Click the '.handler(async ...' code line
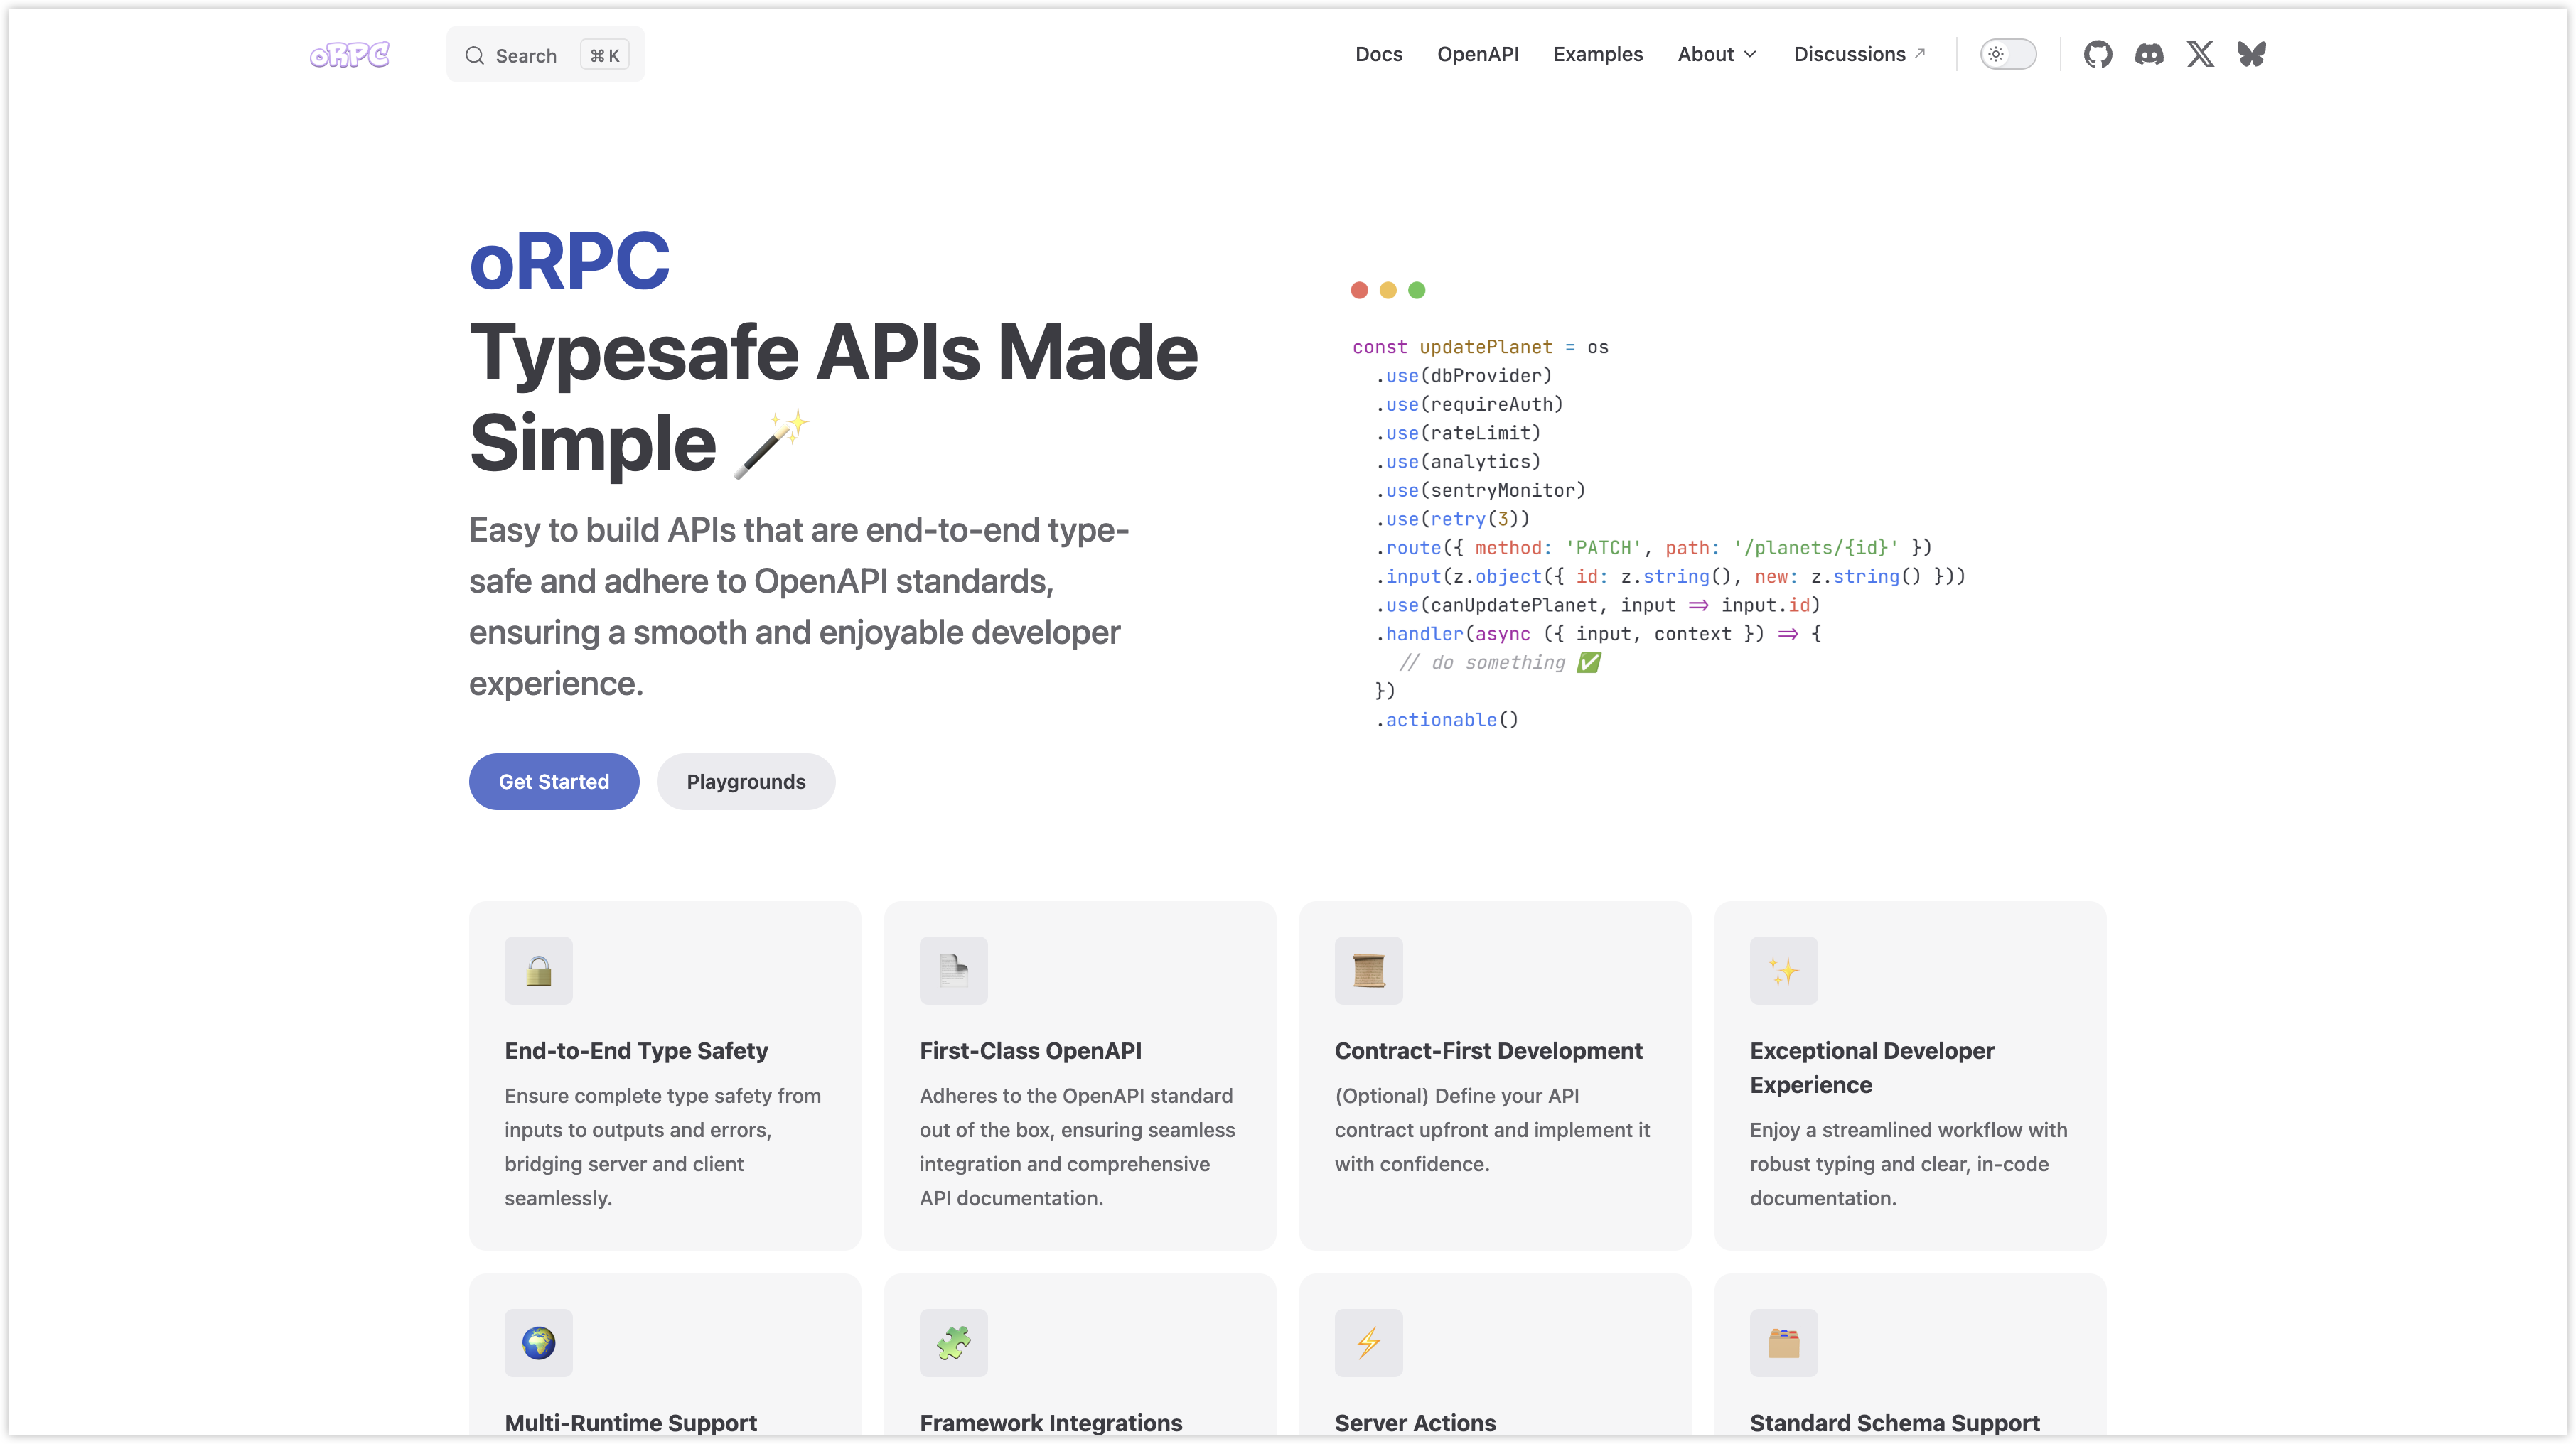 point(1598,633)
